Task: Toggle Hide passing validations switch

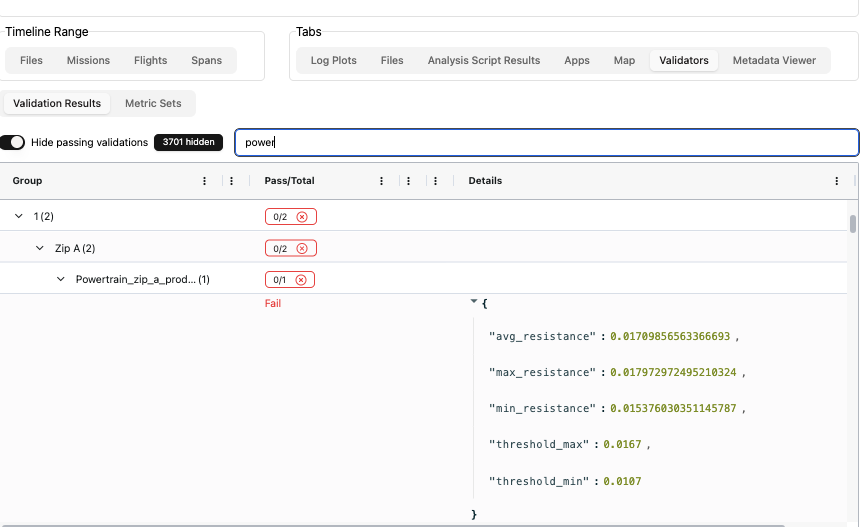Action: 12,142
